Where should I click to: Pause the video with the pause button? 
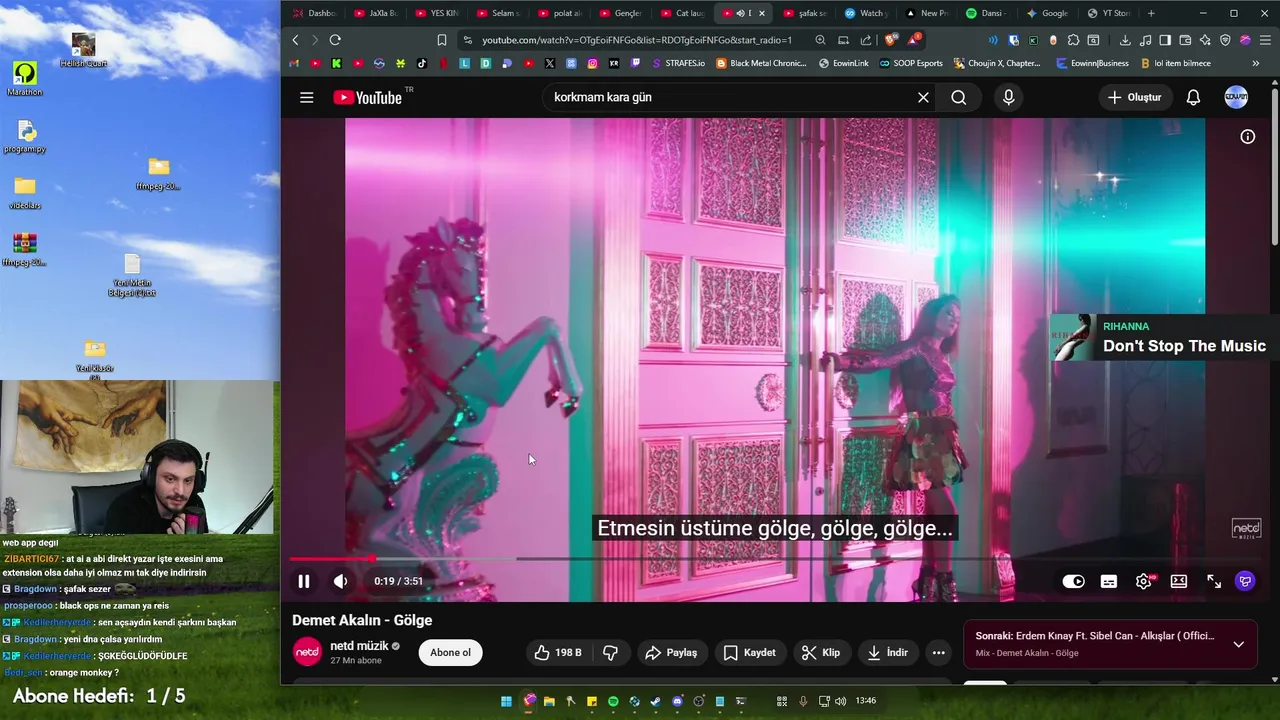304,581
